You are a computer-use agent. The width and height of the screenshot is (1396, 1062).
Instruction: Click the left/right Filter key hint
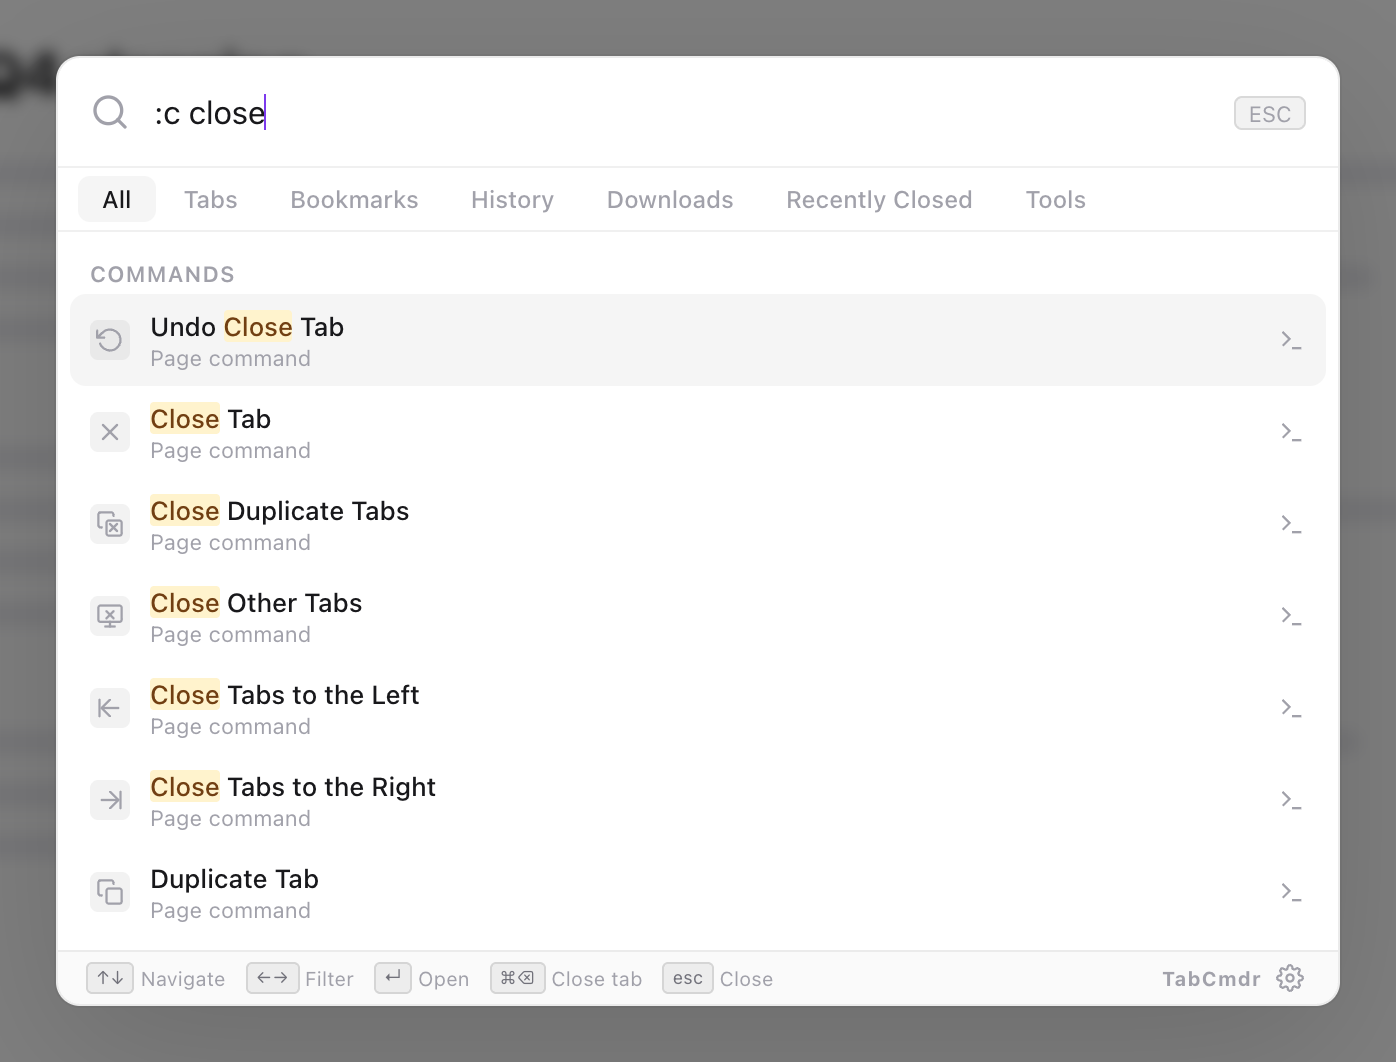(273, 978)
